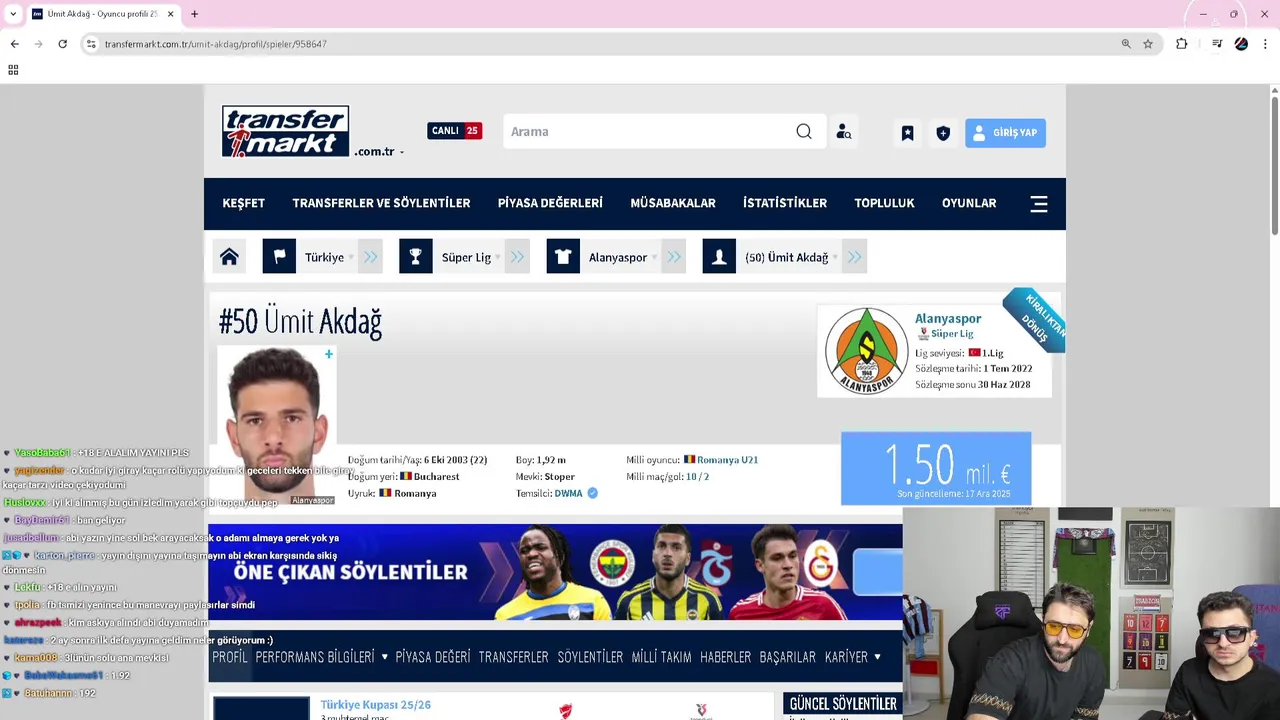Select the Transferler profile tab
This screenshot has height=720, width=1280.
[x=513, y=657]
